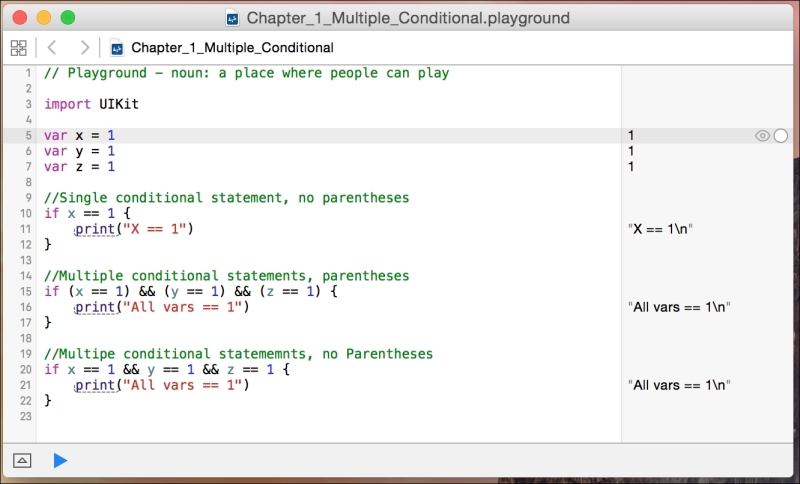Place cursor on 'var z = 1' line

pos(80,167)
